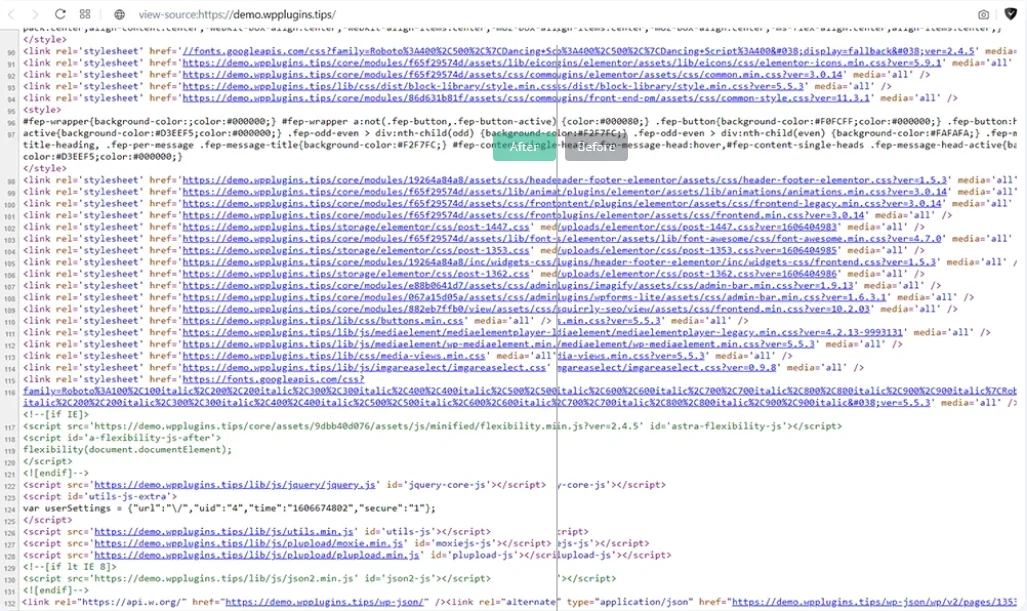Open the header-footer-elementor.css link on line 98

point(565,180)
